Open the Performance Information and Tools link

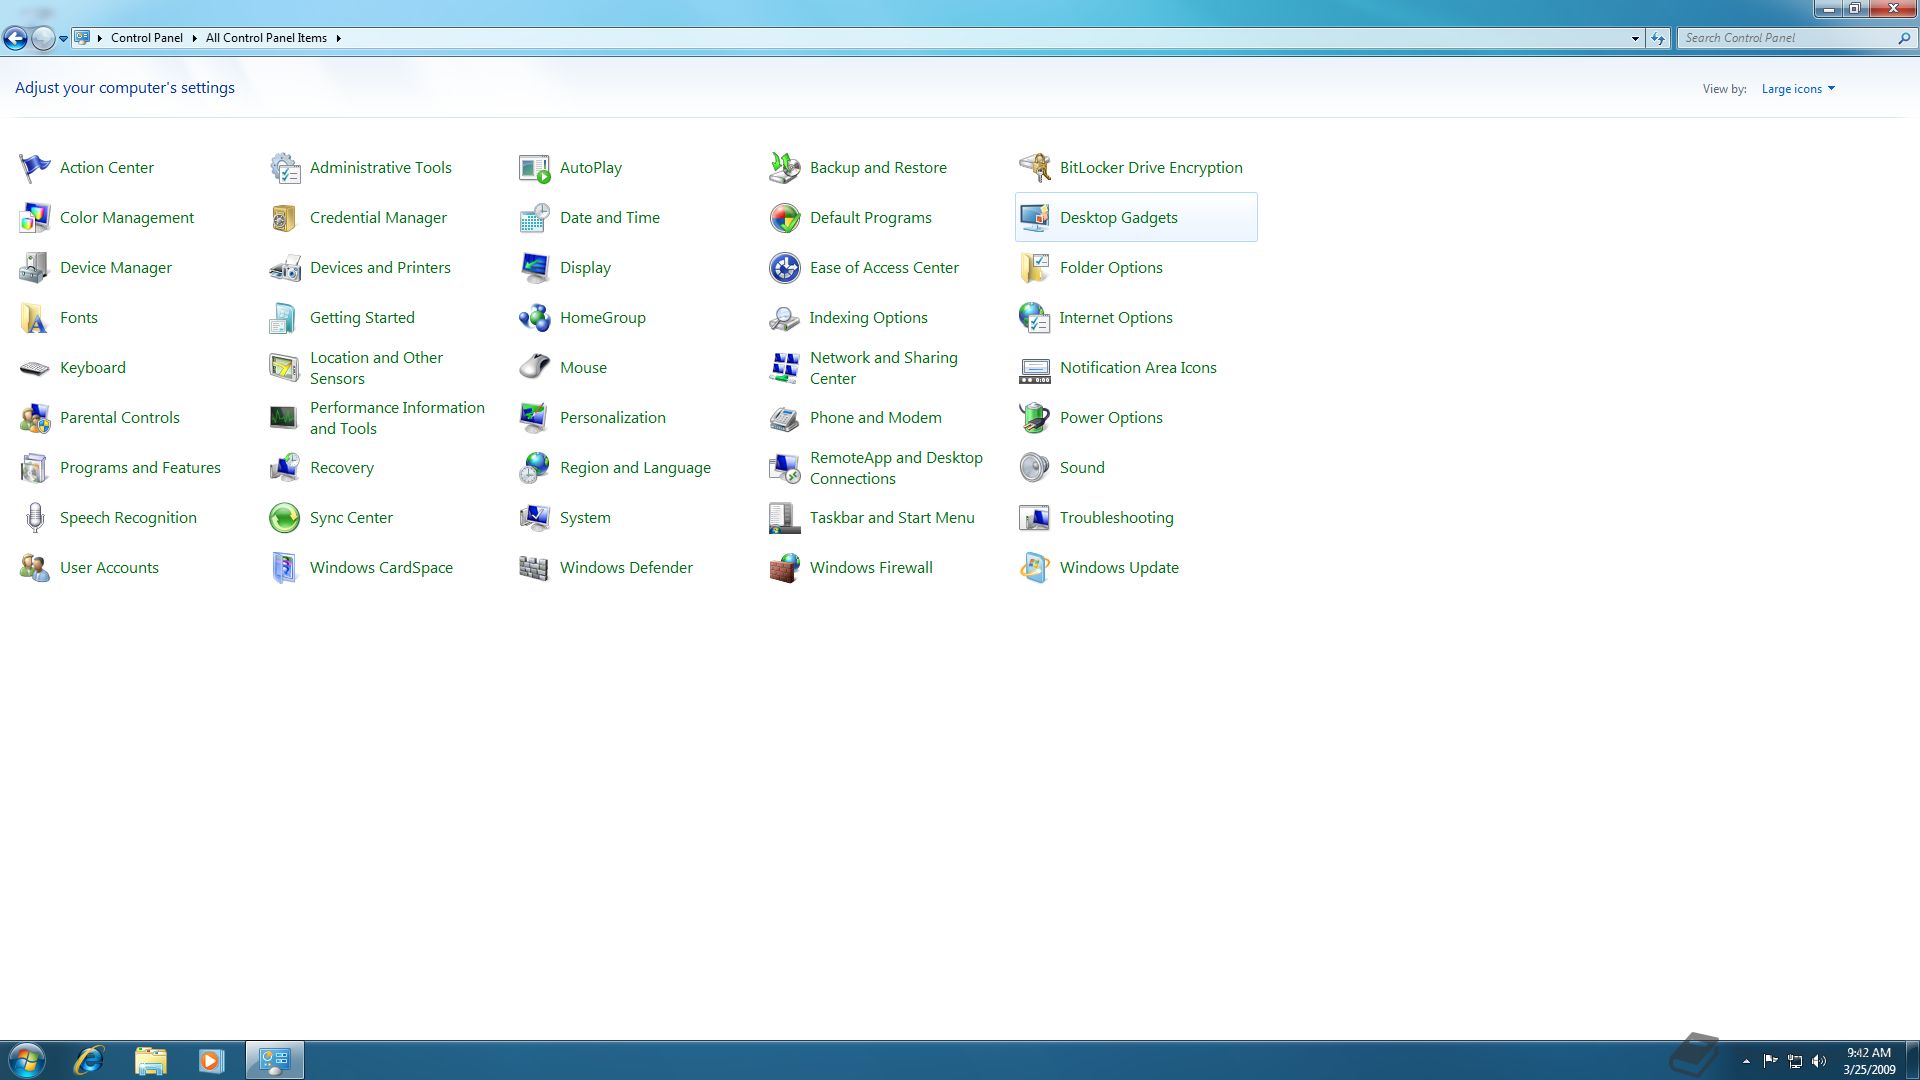pos(397,418)
